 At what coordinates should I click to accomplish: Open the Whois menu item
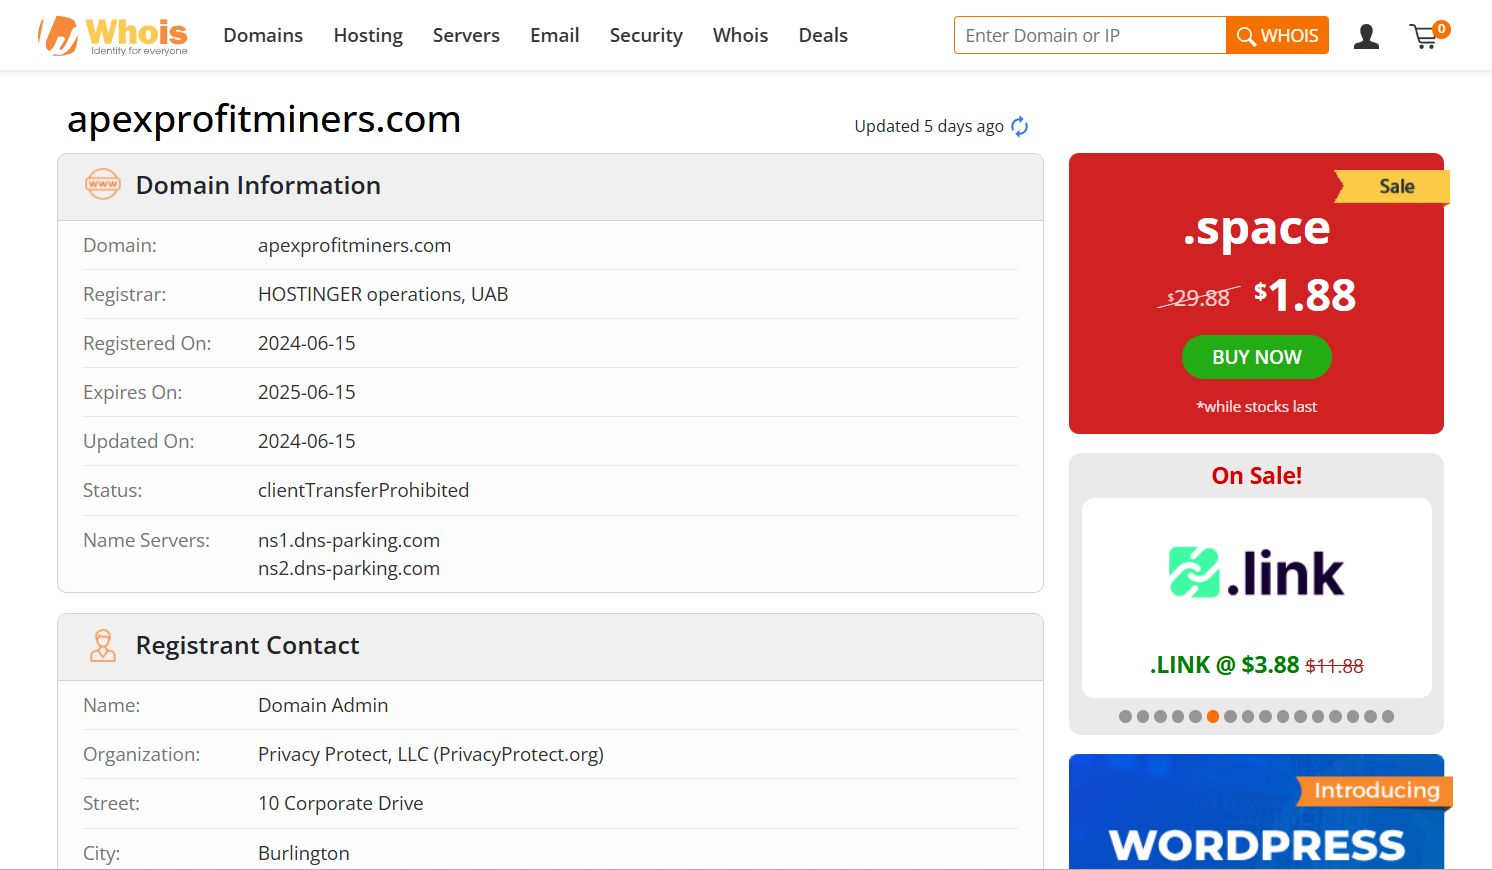[741, 35]
